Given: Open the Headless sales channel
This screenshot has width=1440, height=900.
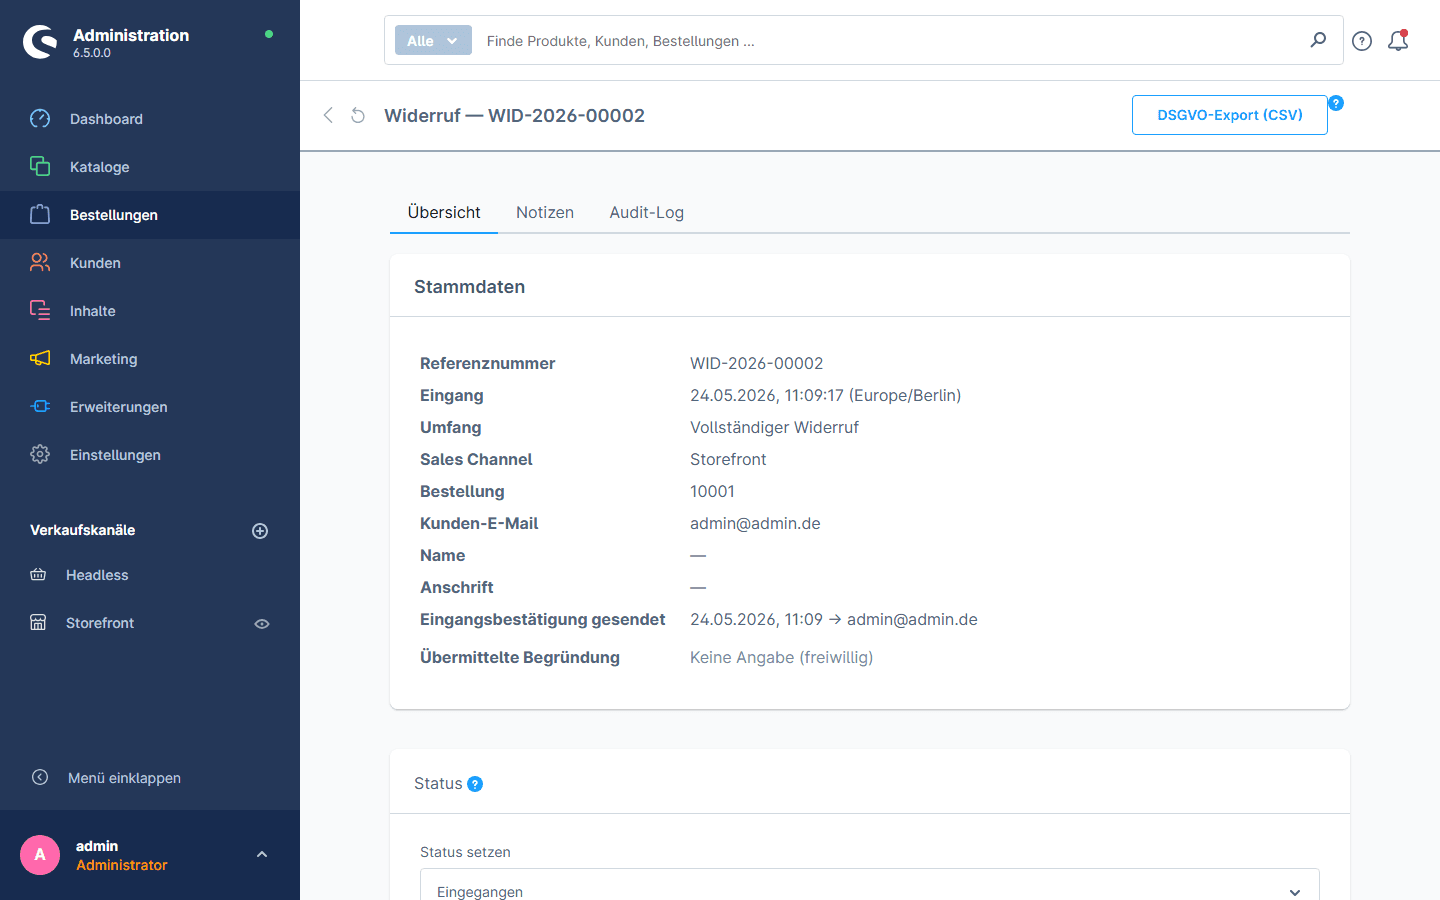Looking at the screenshot, I should click(97, 575).
